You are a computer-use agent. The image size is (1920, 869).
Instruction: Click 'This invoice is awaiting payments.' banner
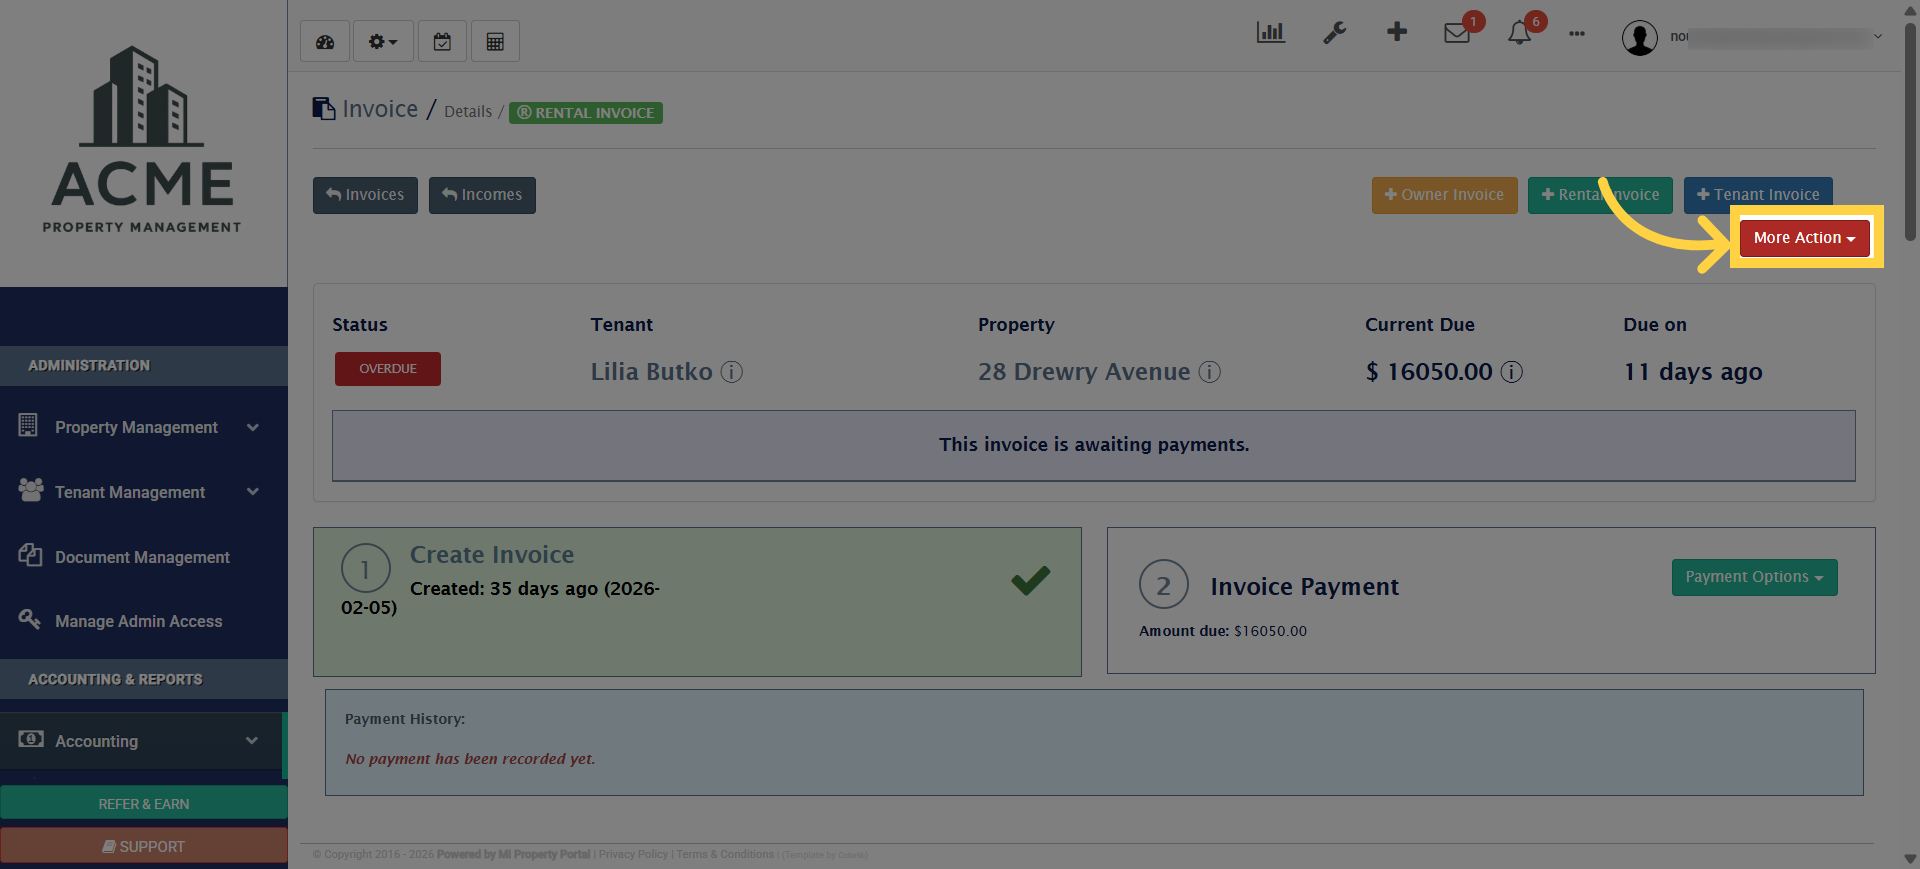(1094, 445)
